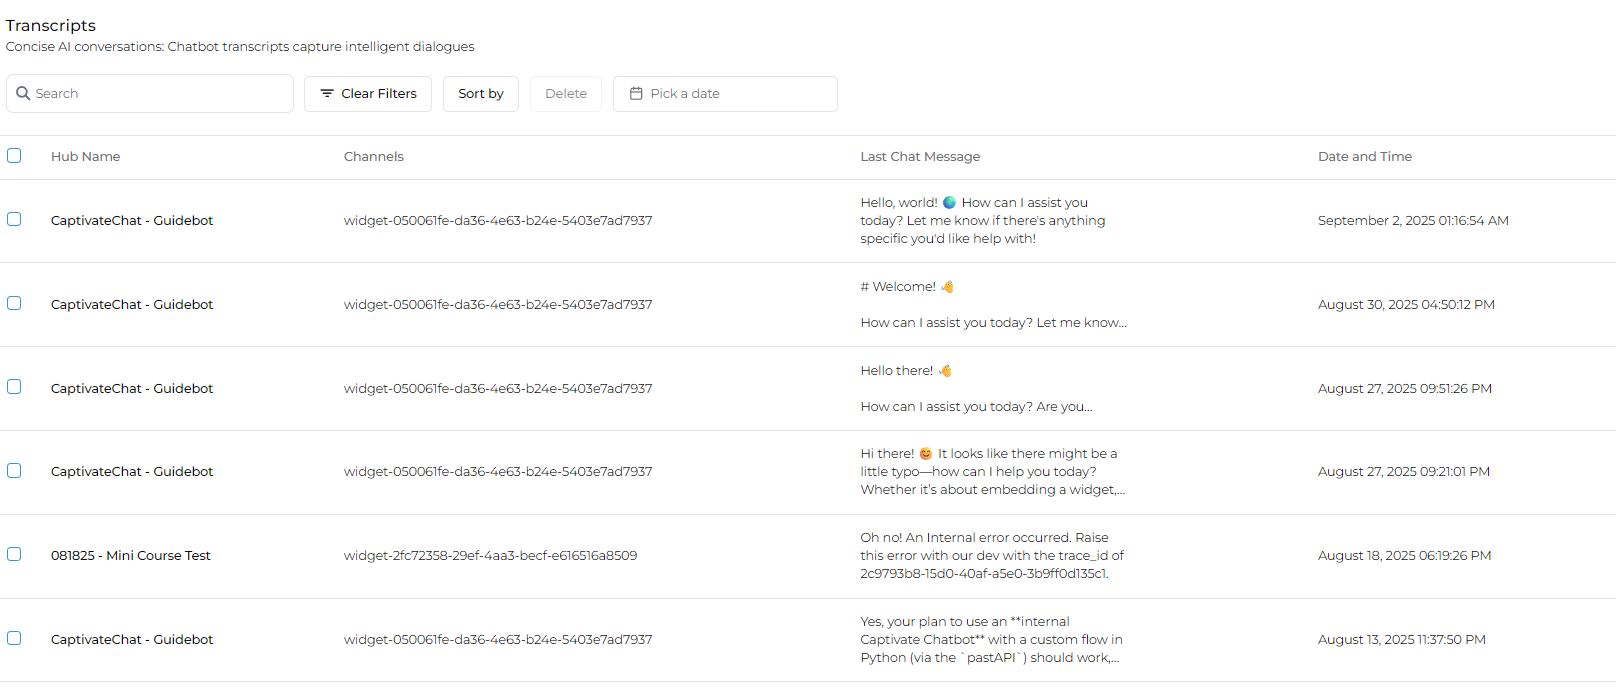1616x687 pixels.
Task: Tick the checkbox for 081825 - Mini Course Test
Action: tap(14, 554)
